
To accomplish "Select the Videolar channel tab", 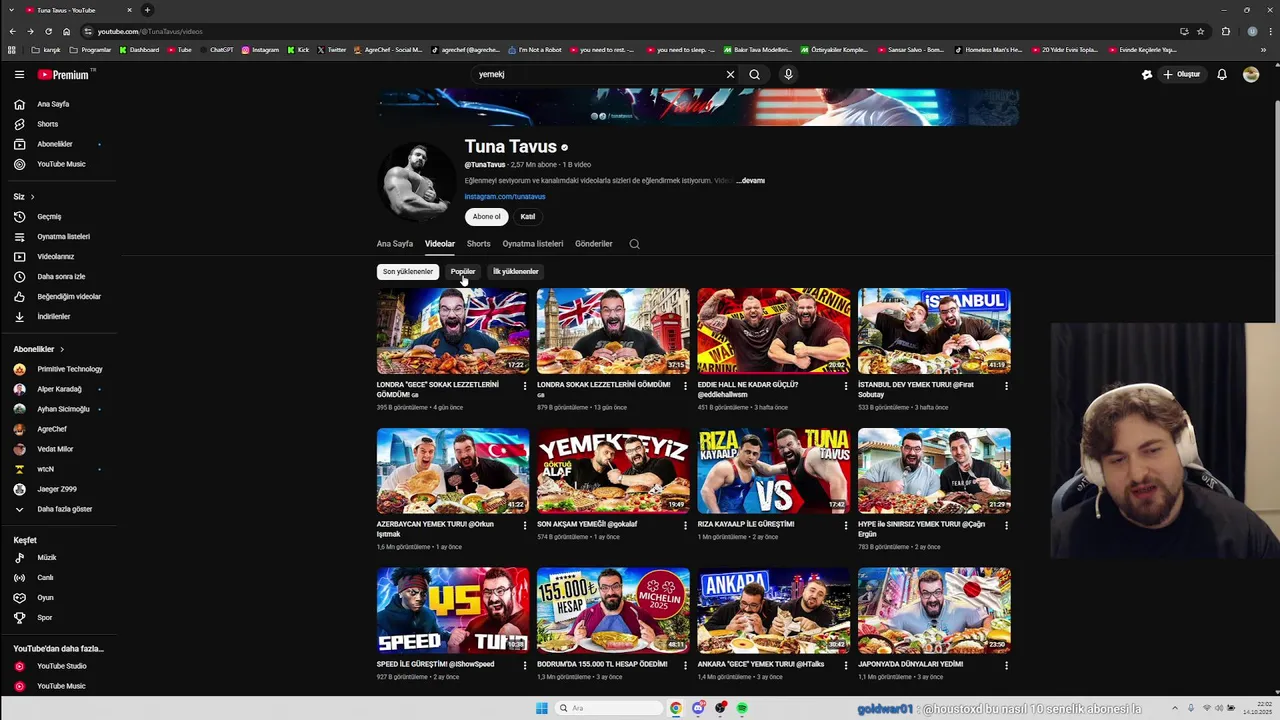I will (x=440, y=244).
